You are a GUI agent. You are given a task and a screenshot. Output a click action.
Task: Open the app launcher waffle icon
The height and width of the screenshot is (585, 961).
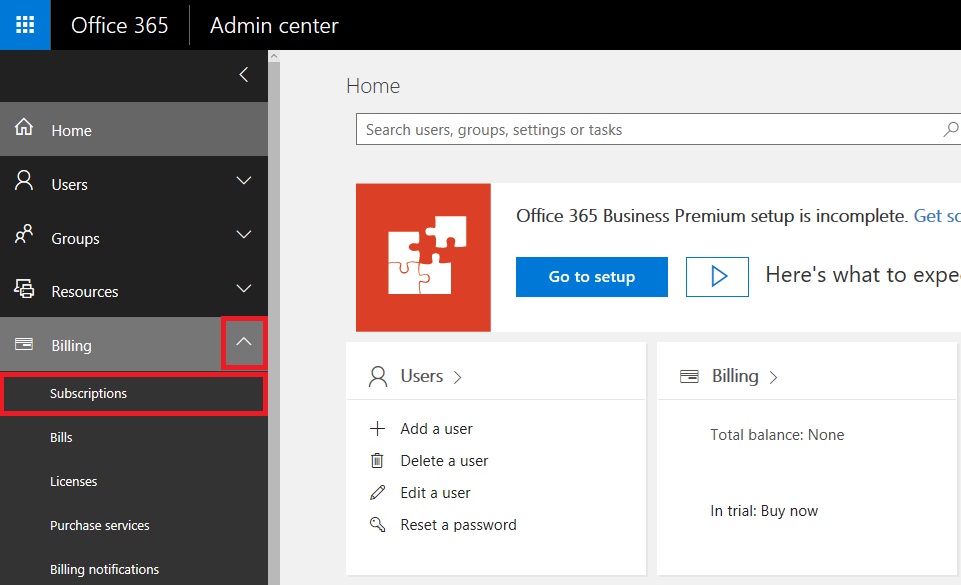coord(25,25)
